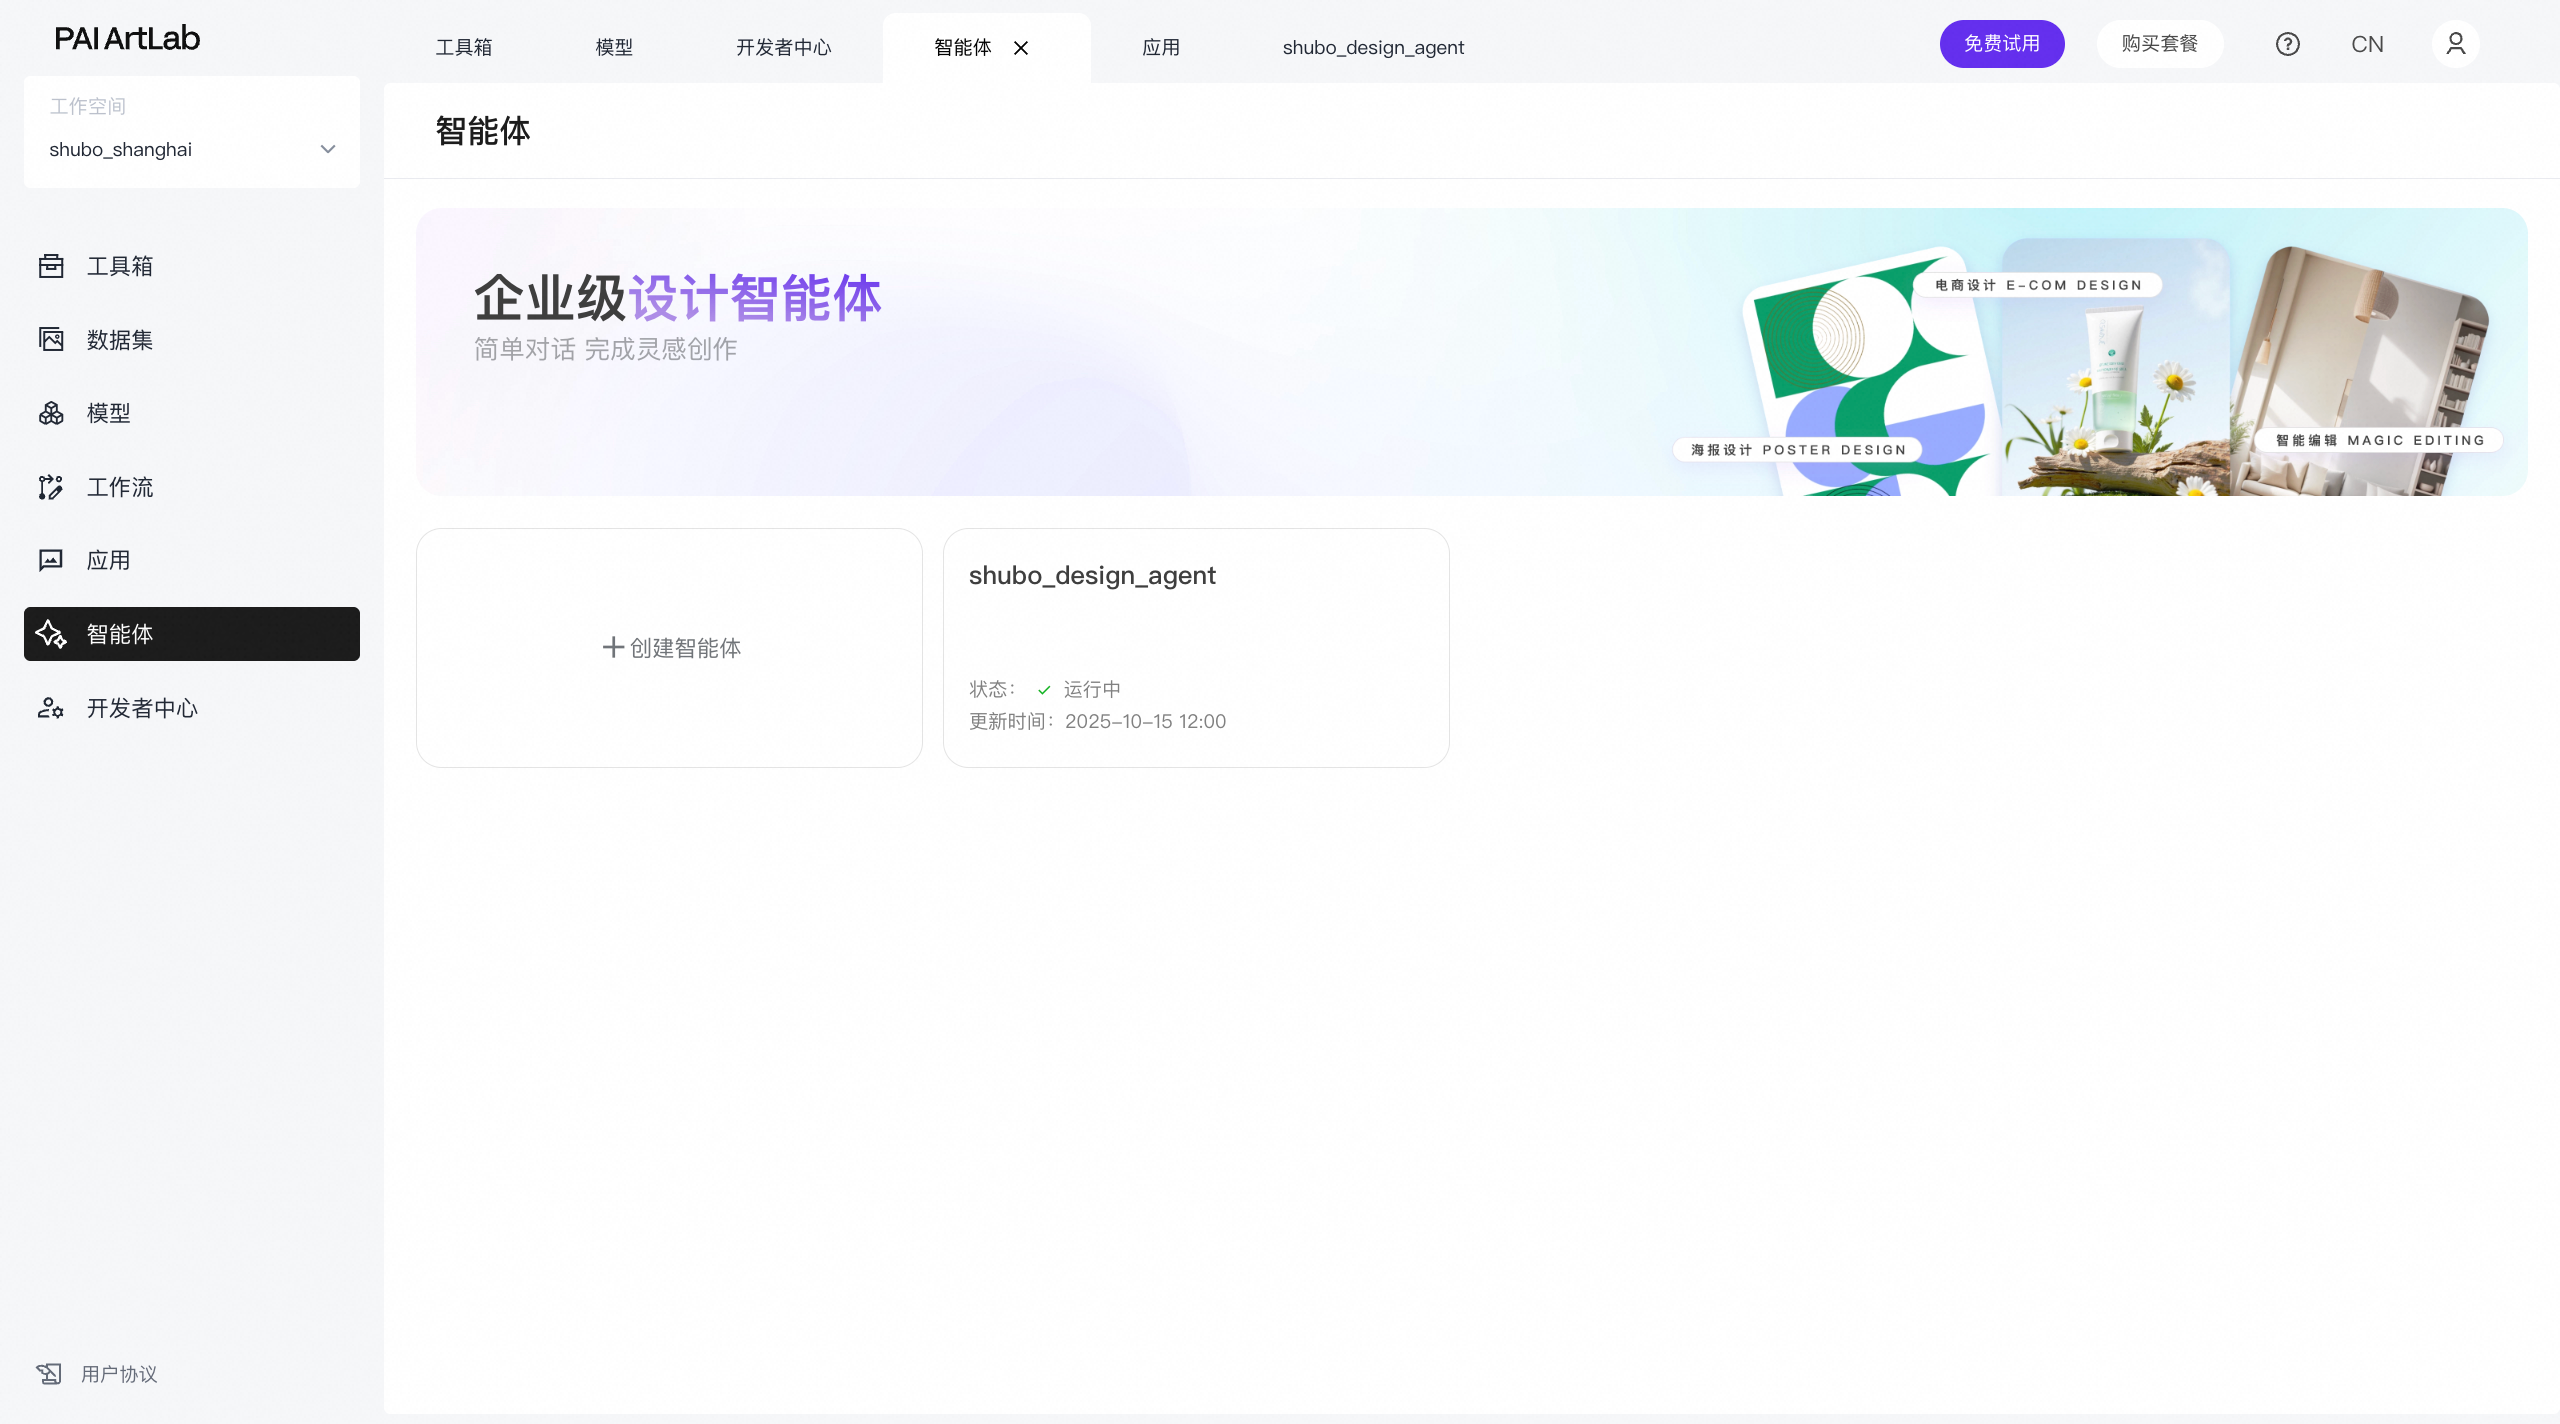Viewport: 2560px width, 1424px height.
Task: Switch language using the CN selector
Action: [x=2367, y=44]
